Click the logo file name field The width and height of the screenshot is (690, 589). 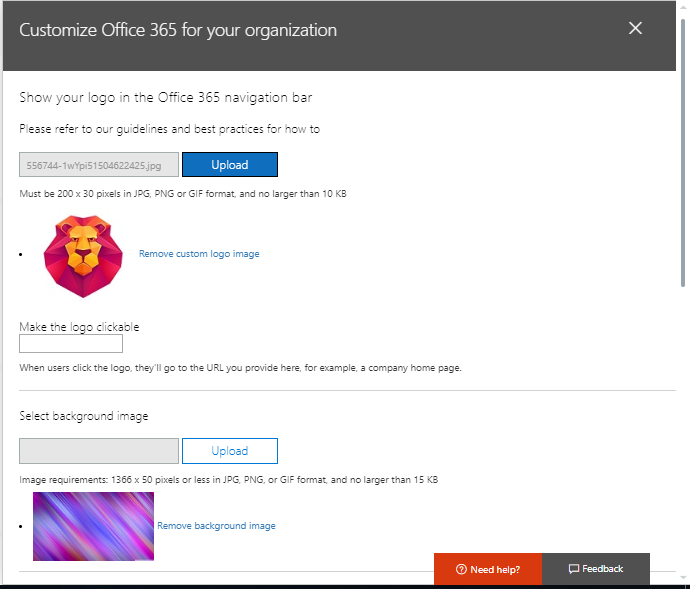pos(99,164)
